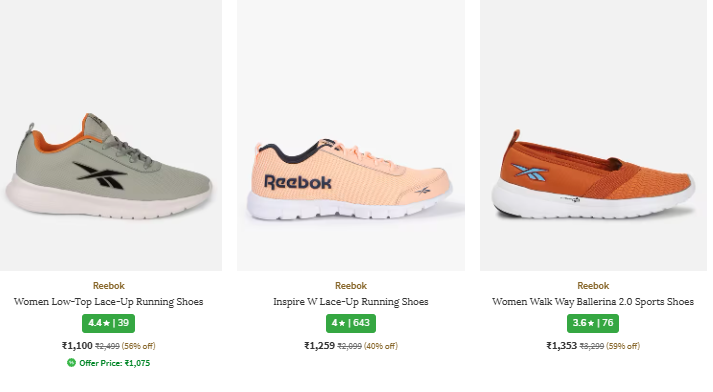Open the peach Reebok Inspire shoe image
The width and height of the screenshot is (713, 392).
[351, 136]
